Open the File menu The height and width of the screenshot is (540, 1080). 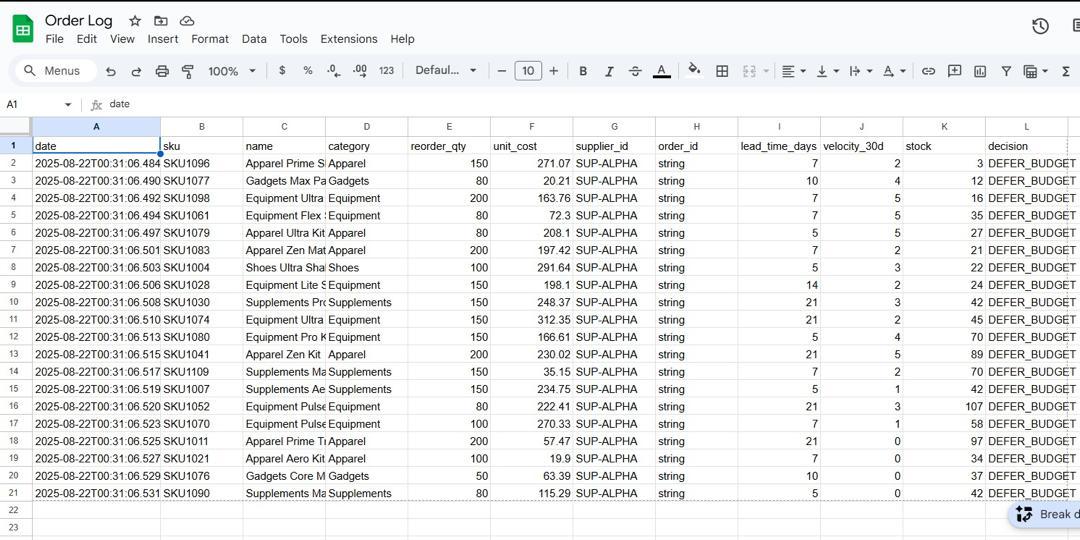point(54,39)
